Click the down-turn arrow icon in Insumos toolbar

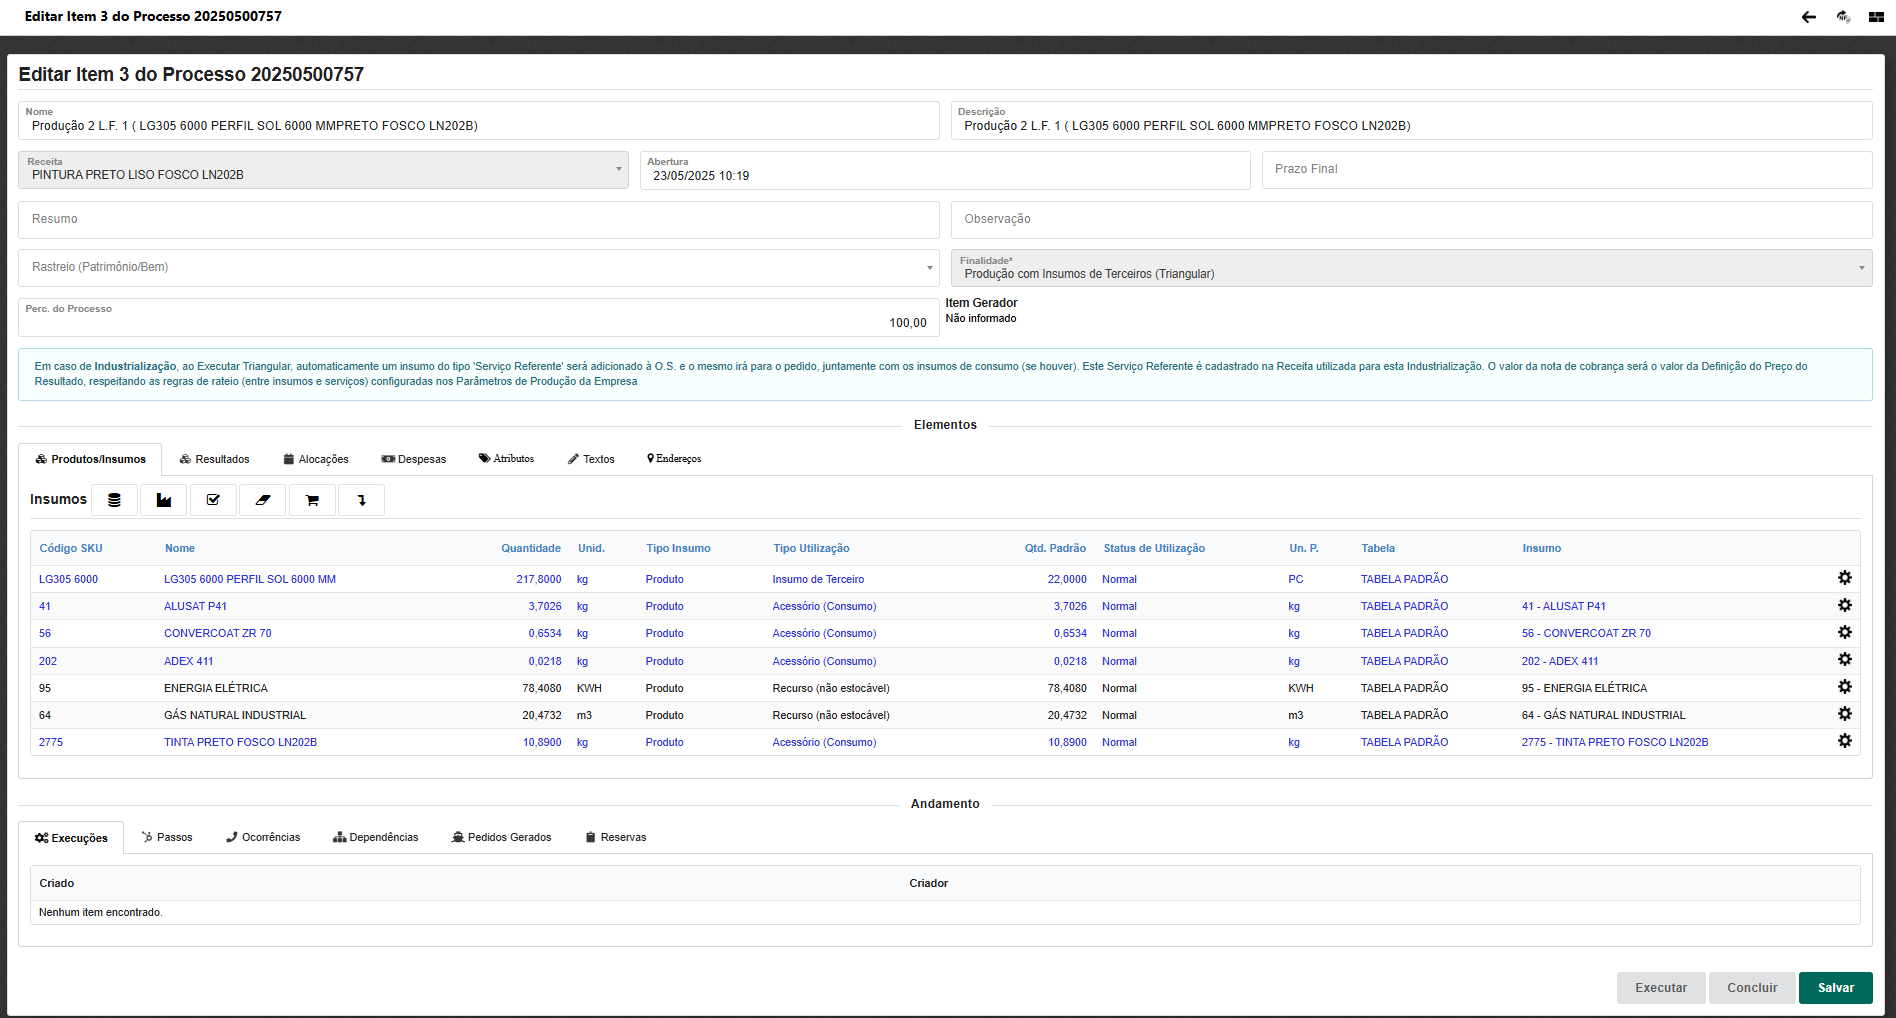point(361,500)
